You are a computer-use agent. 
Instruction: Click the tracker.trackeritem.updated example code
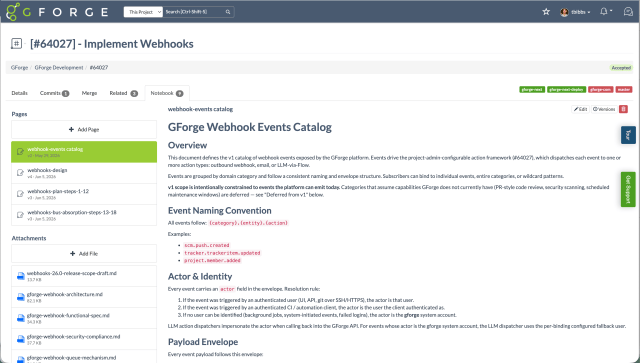click(222, 253)
